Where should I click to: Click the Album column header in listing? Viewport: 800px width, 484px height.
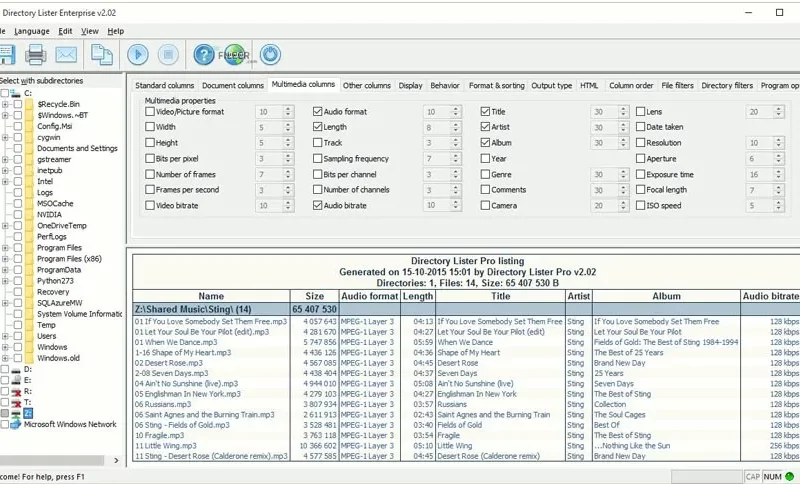tap(666, 296)
